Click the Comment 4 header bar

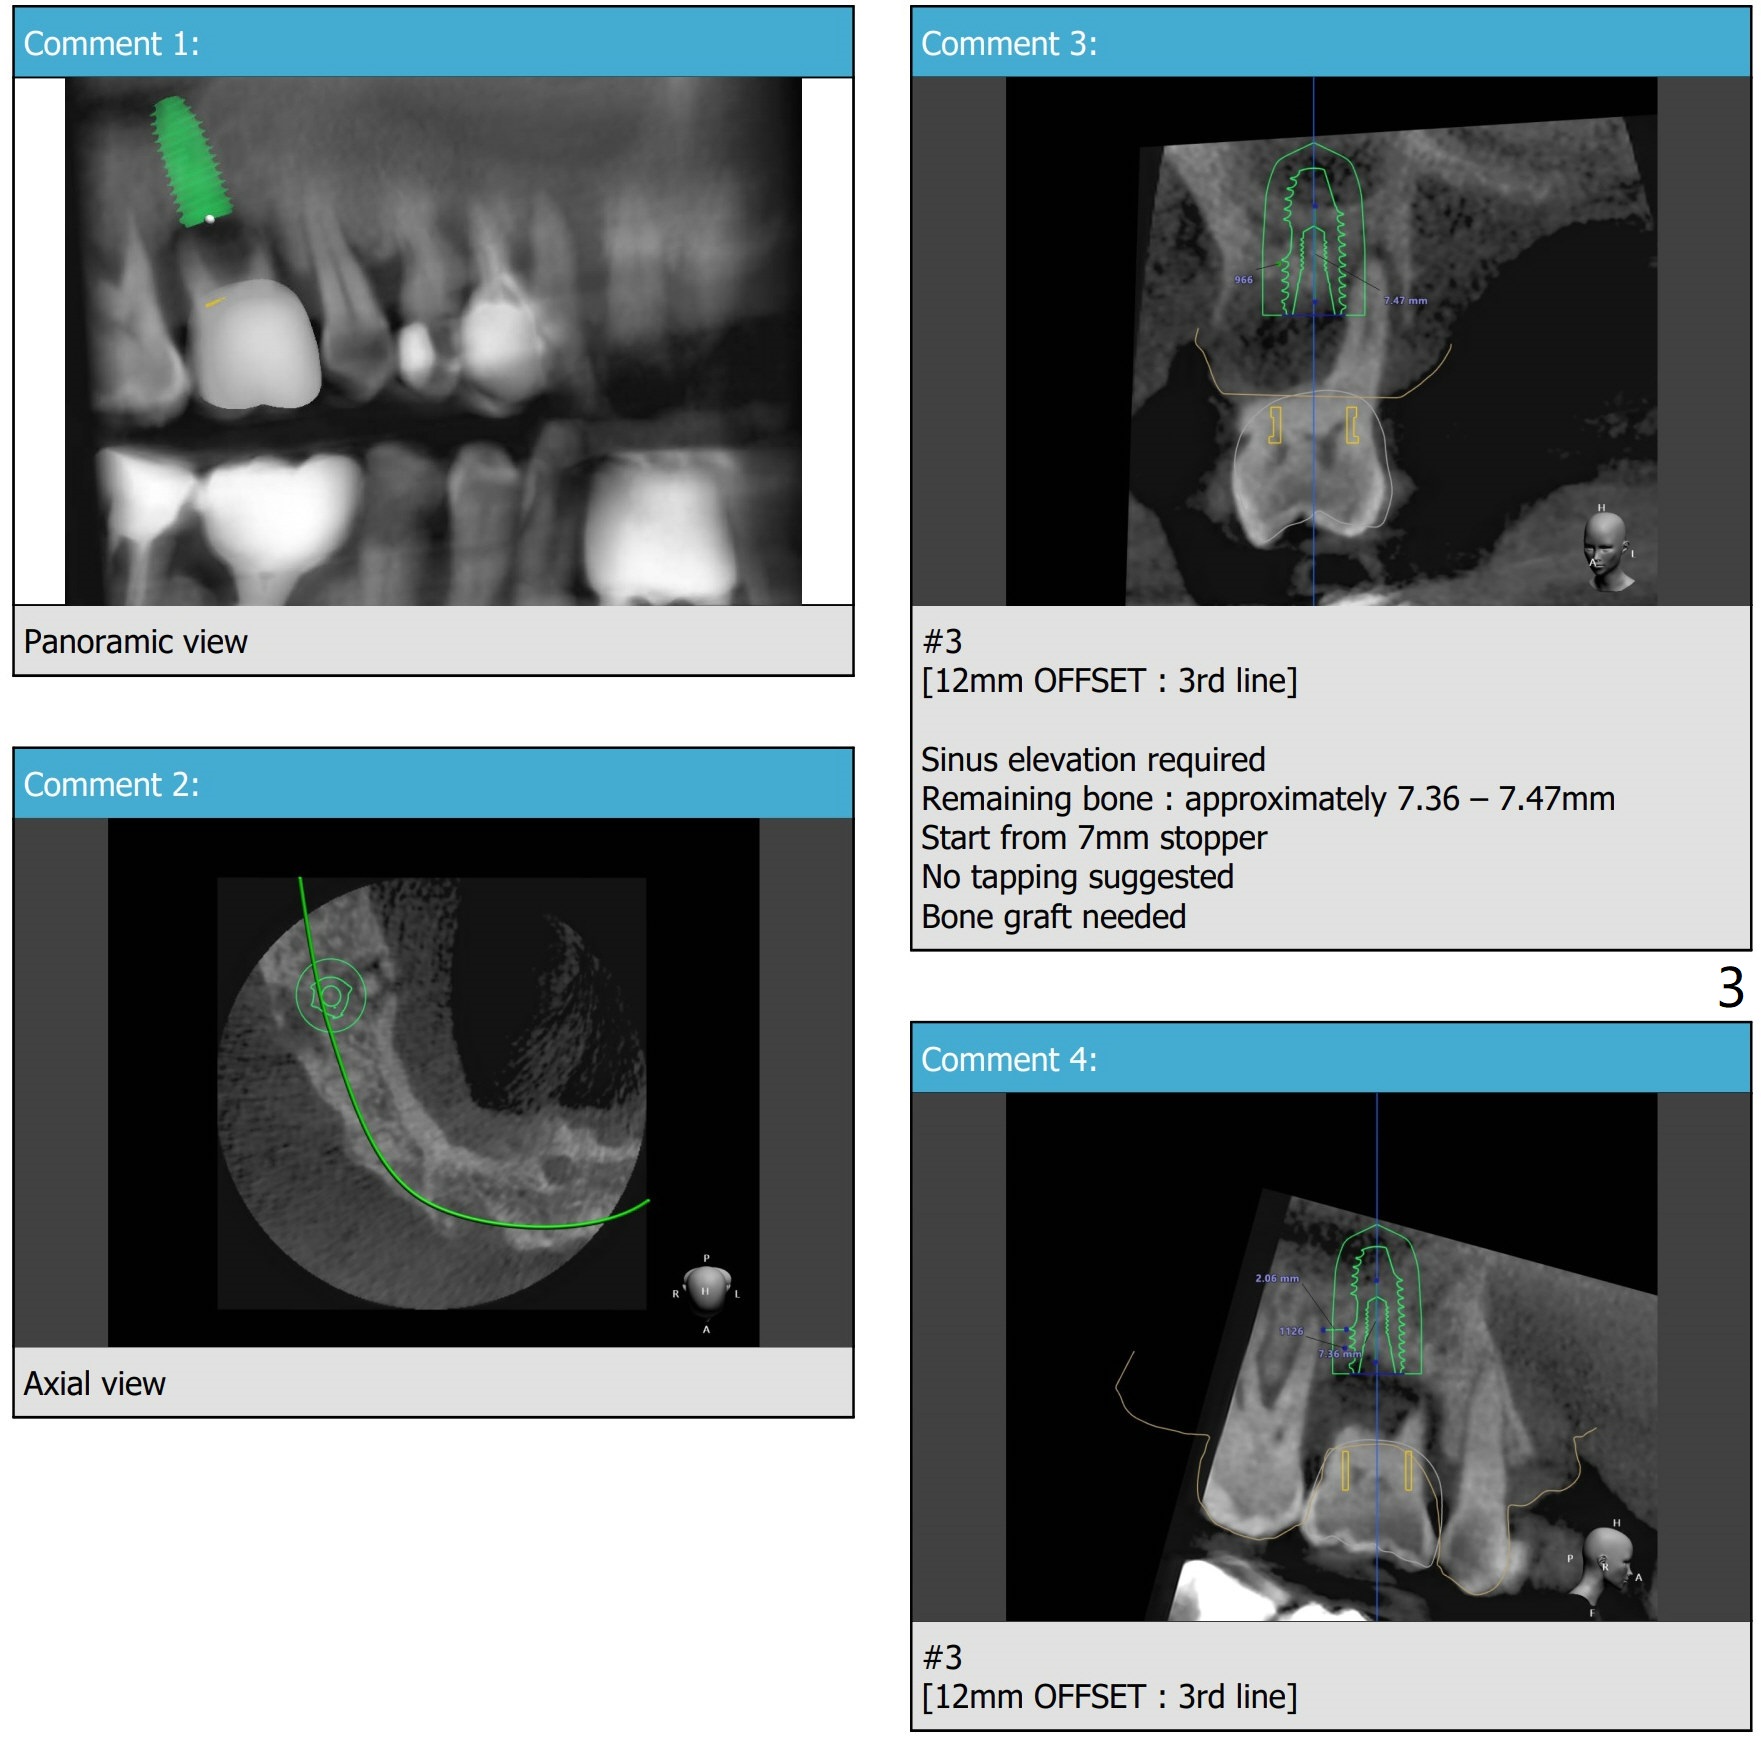(x=1330, y=1059)
